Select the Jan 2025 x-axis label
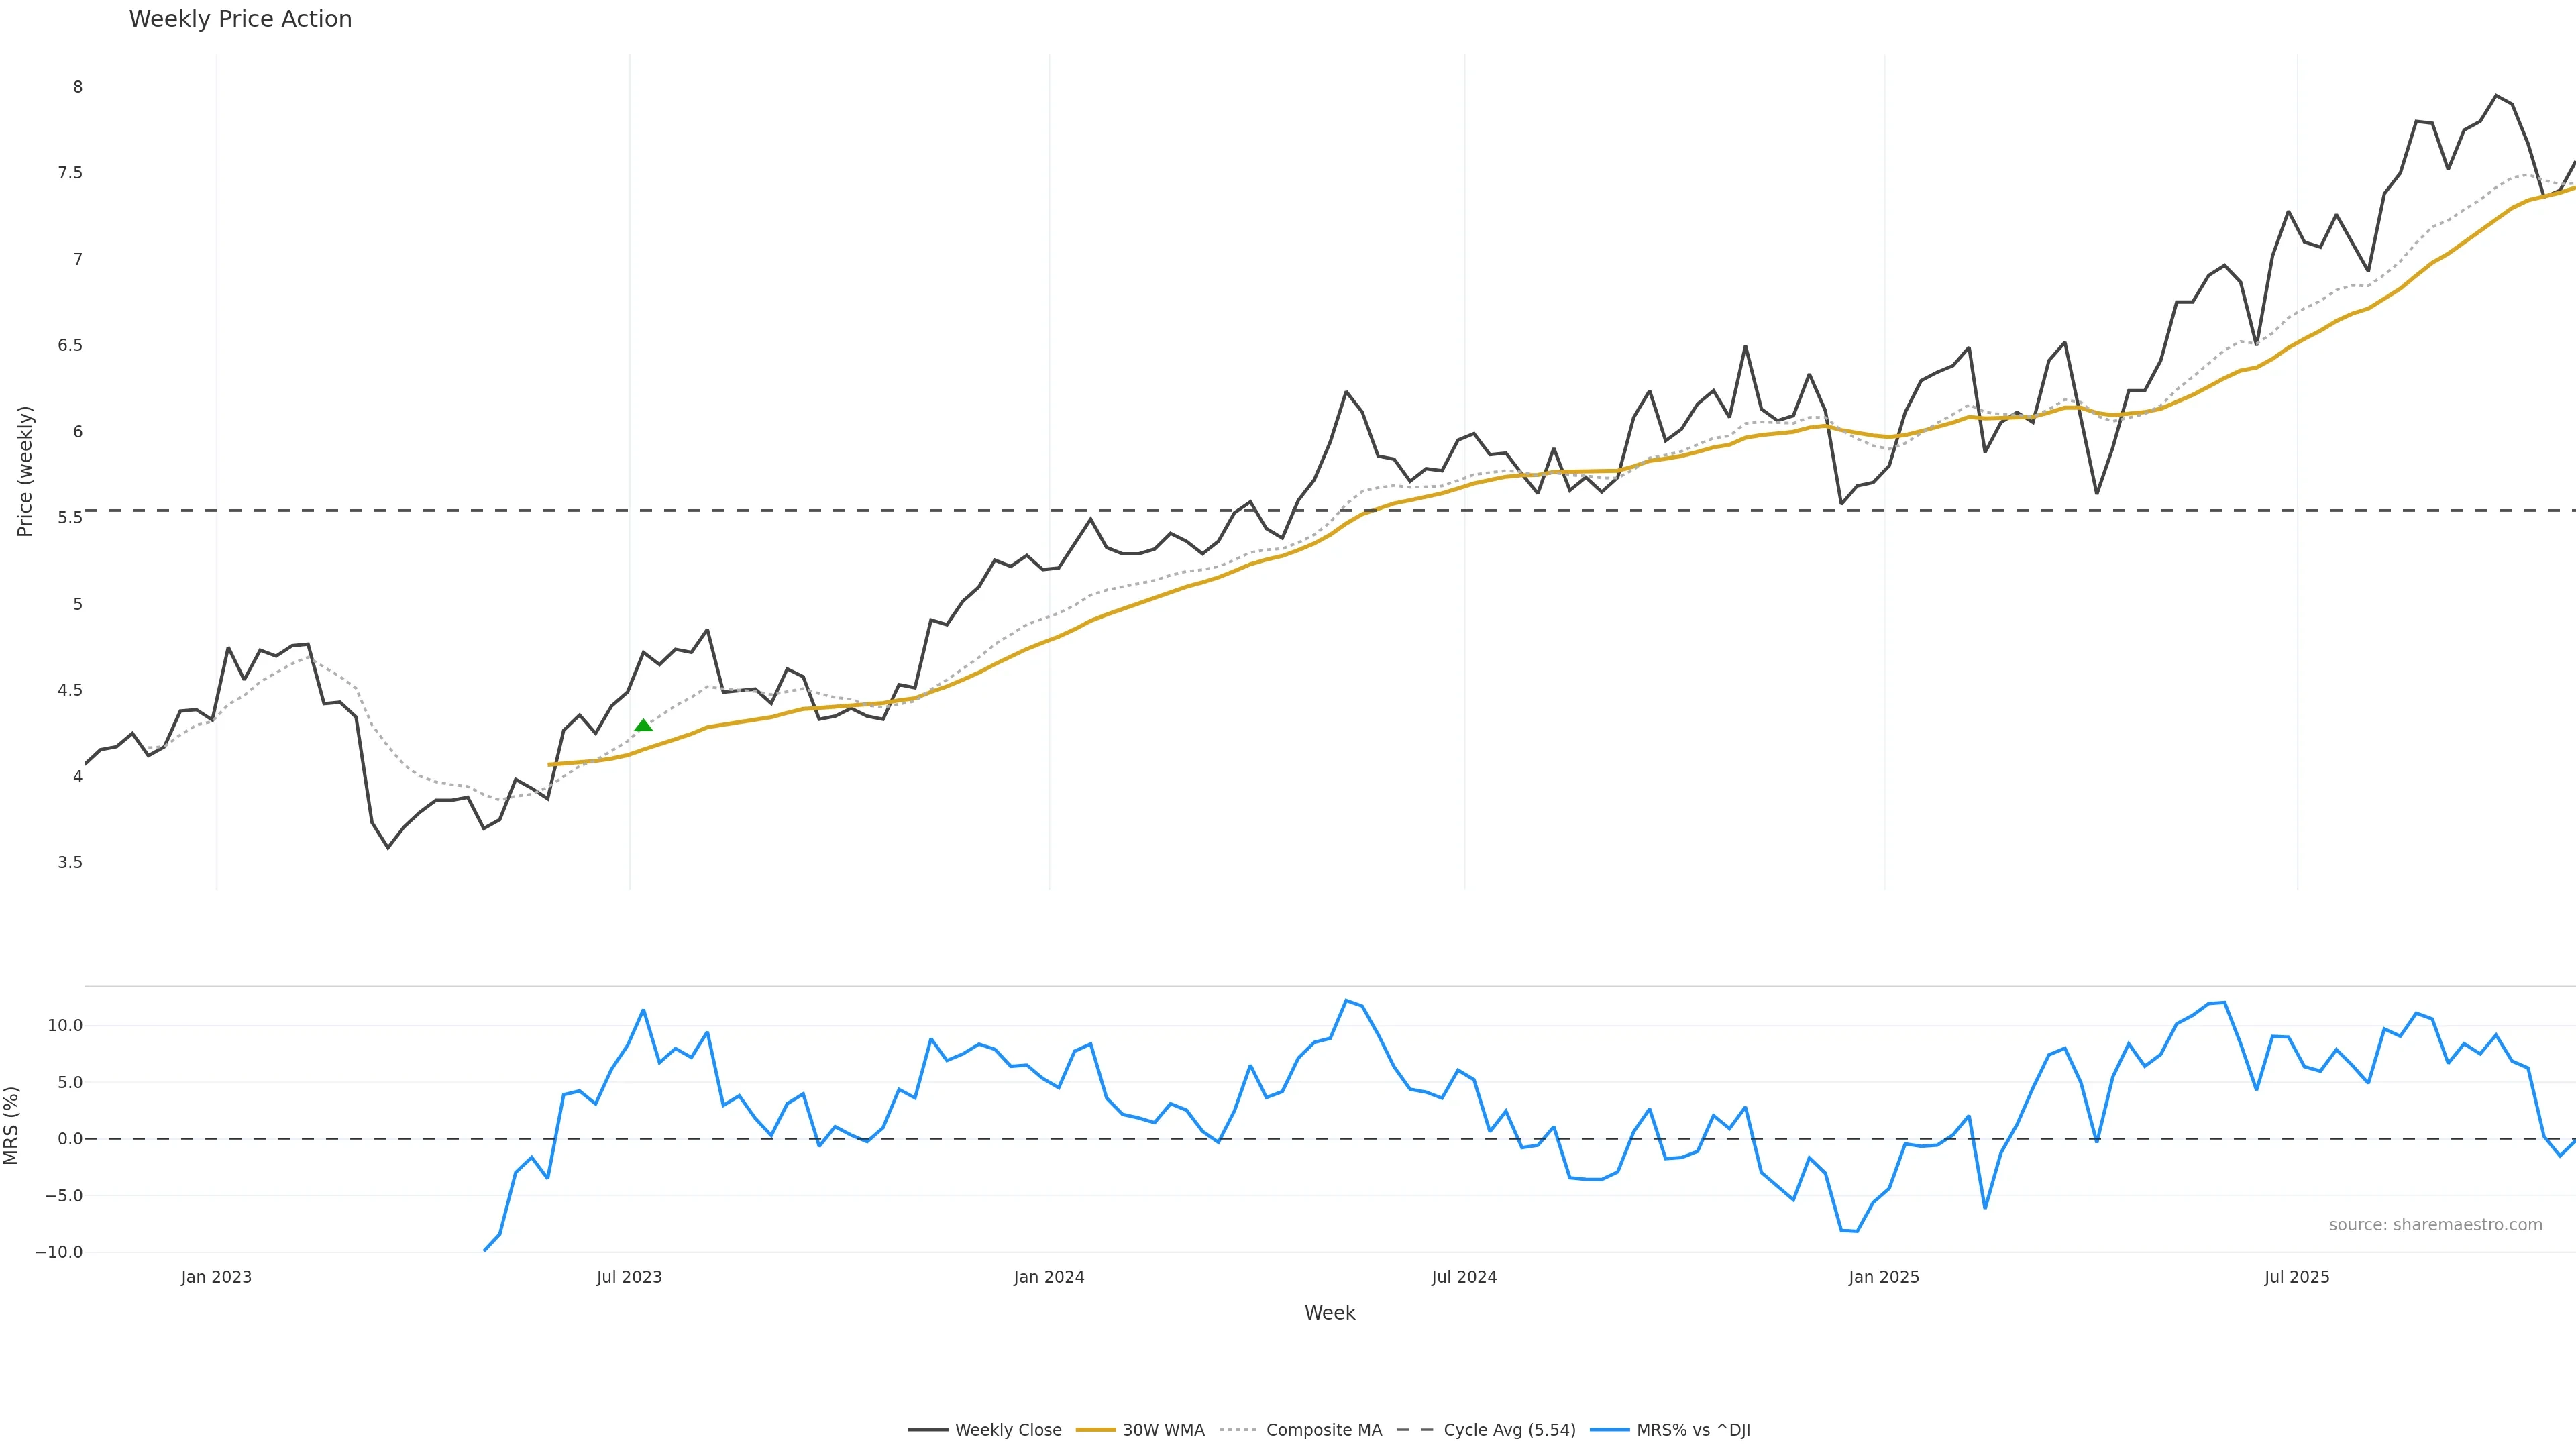This screenshot has width=2576, height=1449. pyautogui.click(x=1884, y=1277)
